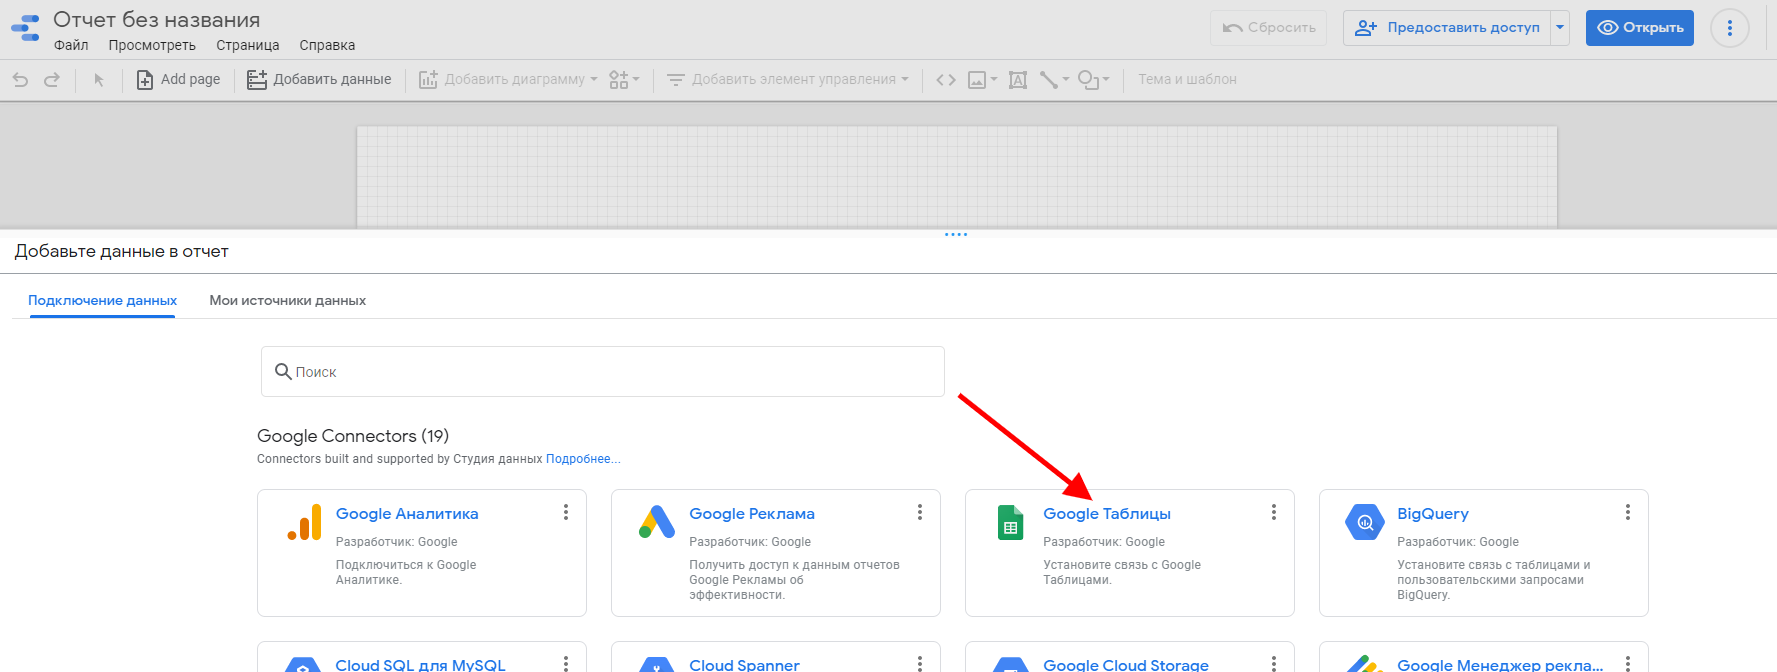Select the Cloud Spanner connector
The image size is (1777, 672).
[744, 664]
